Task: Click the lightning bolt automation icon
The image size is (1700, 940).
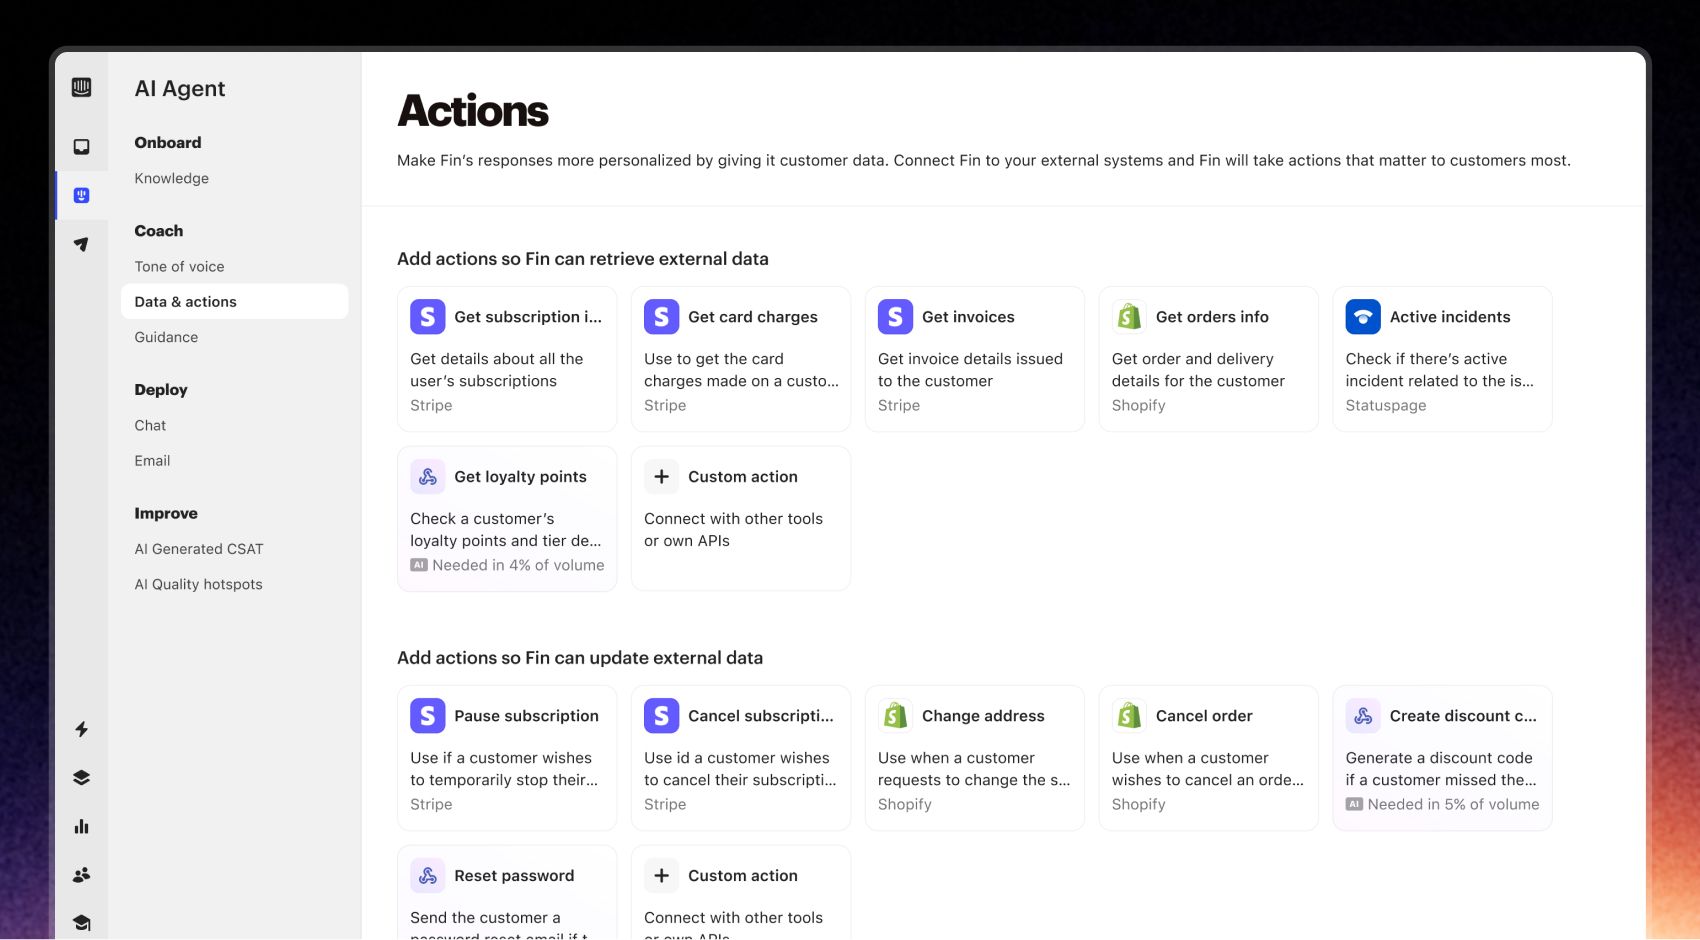Action: coord(82,729)
